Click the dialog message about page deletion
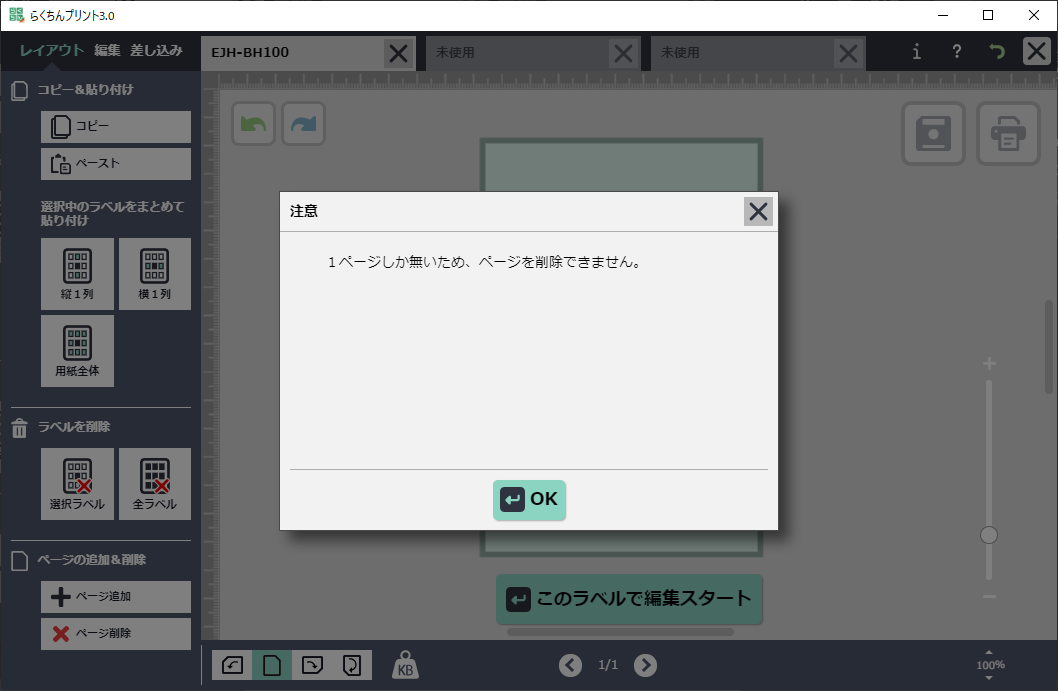1058x691 pixels. click(484, 262)
